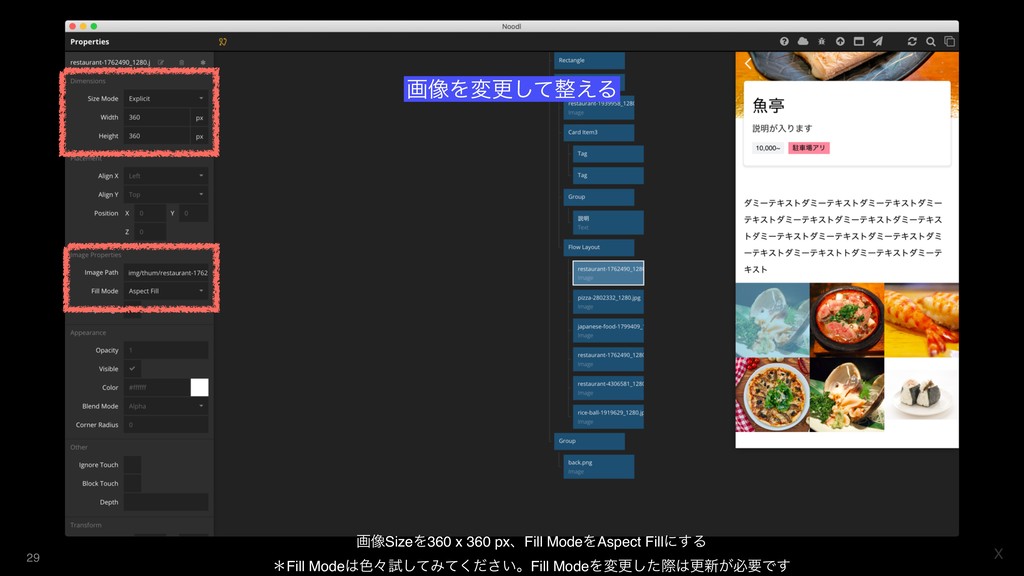Screen dimensions: 1024x576
Task: Click the Opacity input field
Action: click(x=166, y=350)
